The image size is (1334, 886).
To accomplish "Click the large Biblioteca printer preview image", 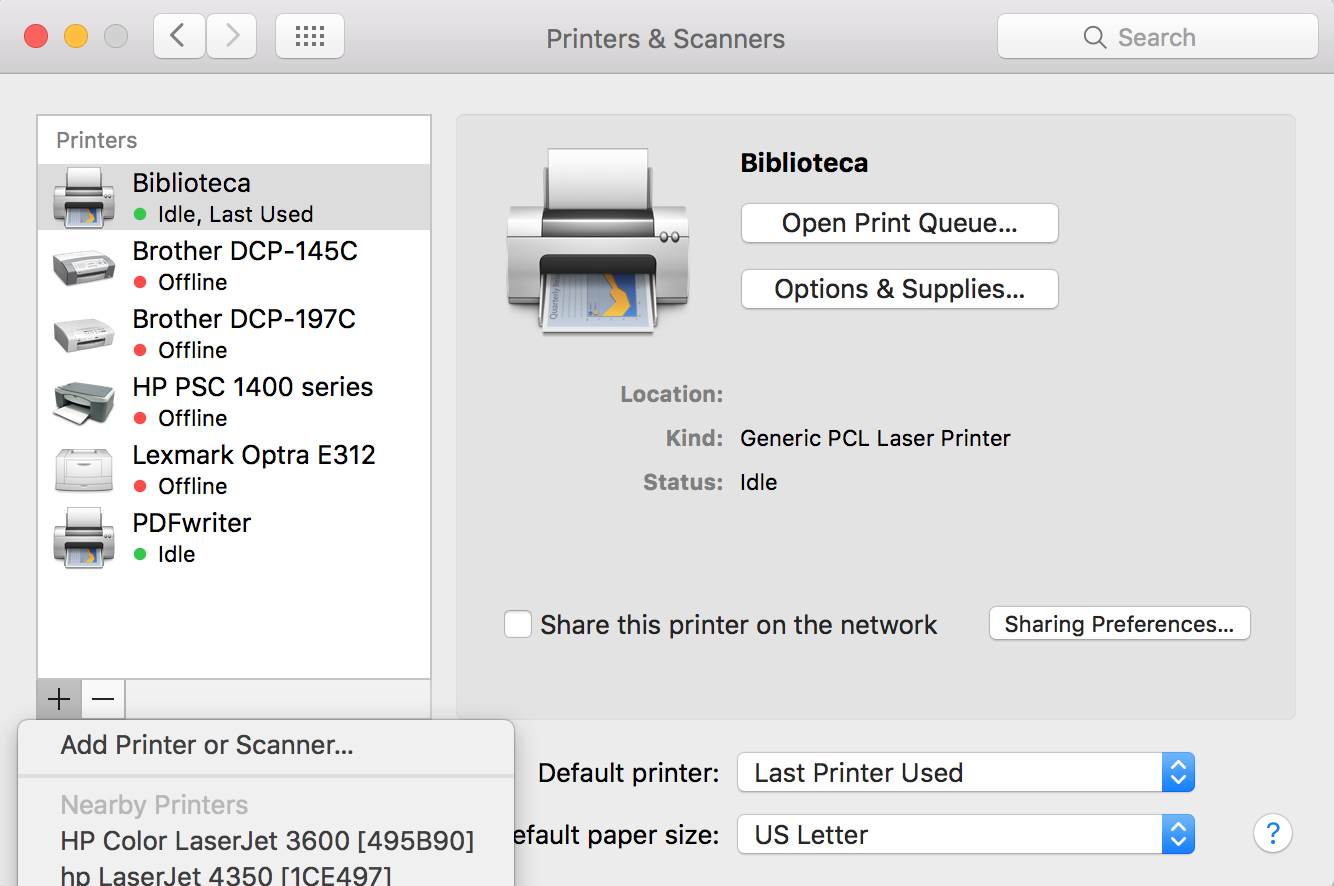I will pos(597,243).
